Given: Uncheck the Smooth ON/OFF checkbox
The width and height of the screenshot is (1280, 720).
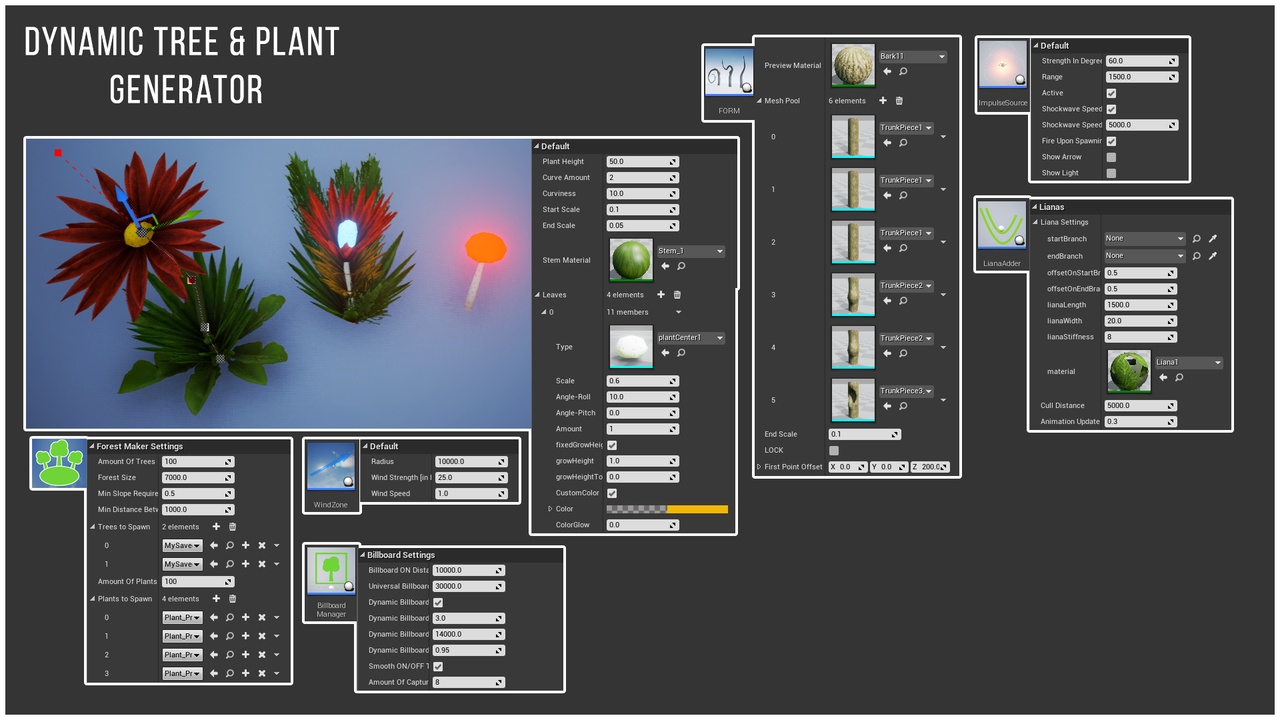Looking at the screenshot, I should (x=438, y=666).
